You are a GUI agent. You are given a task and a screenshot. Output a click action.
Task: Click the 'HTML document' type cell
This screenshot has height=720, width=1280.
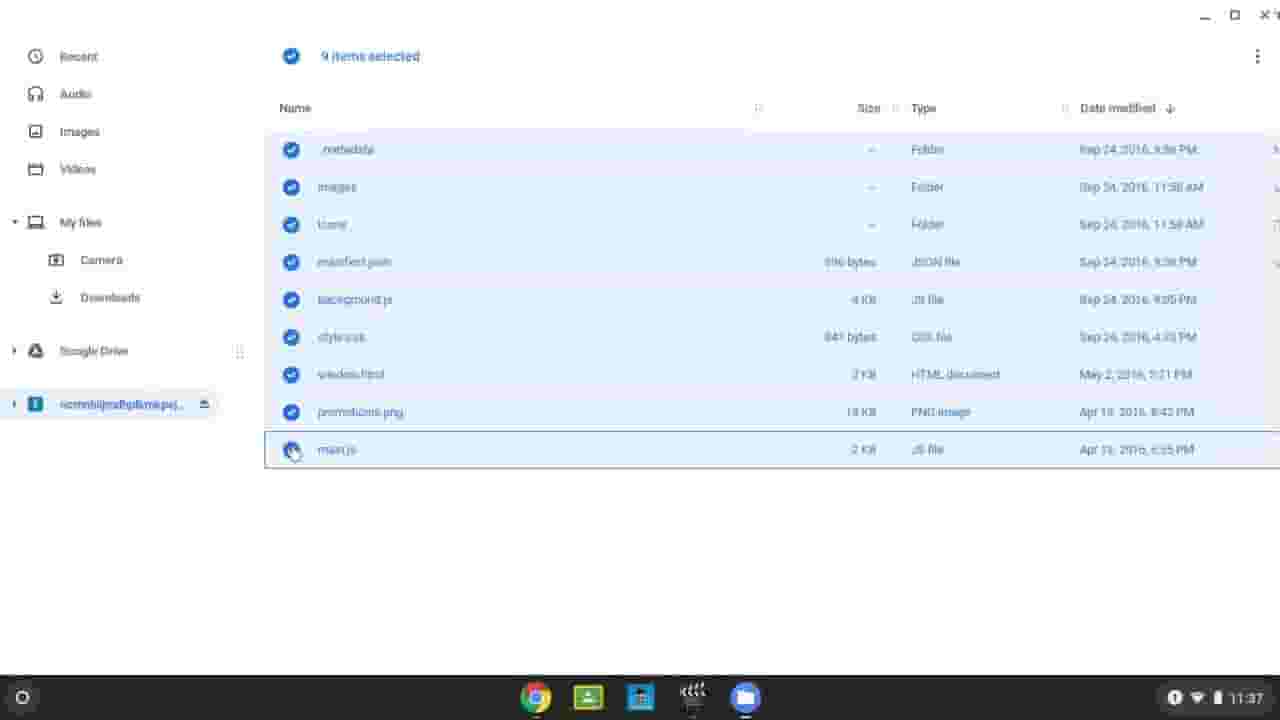pos(955,375)
